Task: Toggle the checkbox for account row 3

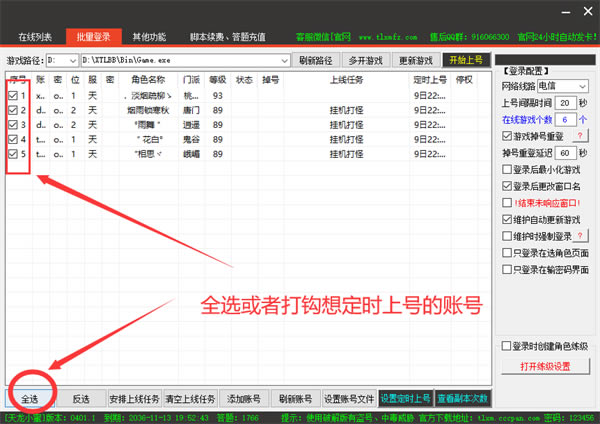Action: [x=12, y=125]
